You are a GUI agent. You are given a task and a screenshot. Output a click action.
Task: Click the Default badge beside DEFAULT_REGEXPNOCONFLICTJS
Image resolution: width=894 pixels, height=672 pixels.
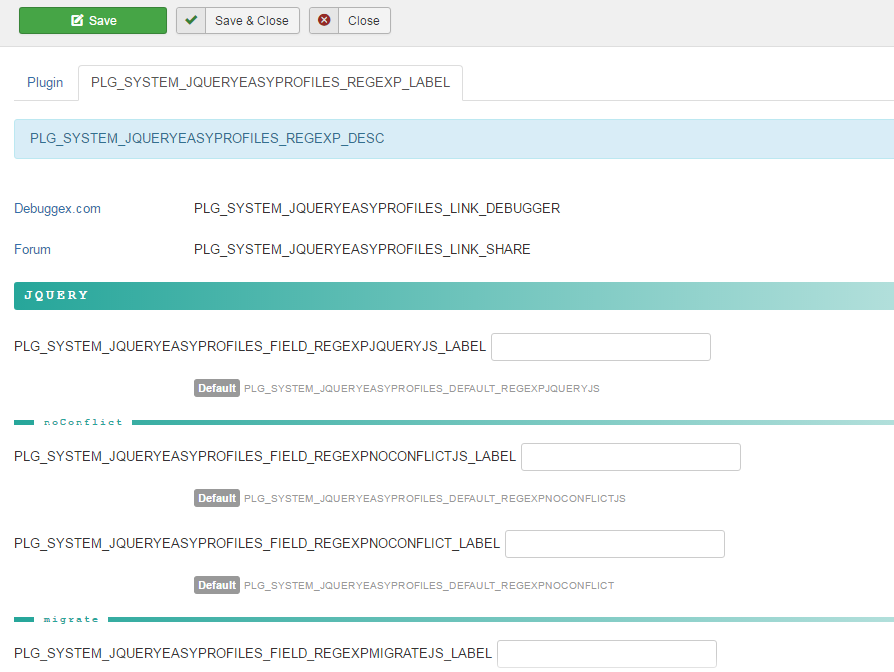216,498
